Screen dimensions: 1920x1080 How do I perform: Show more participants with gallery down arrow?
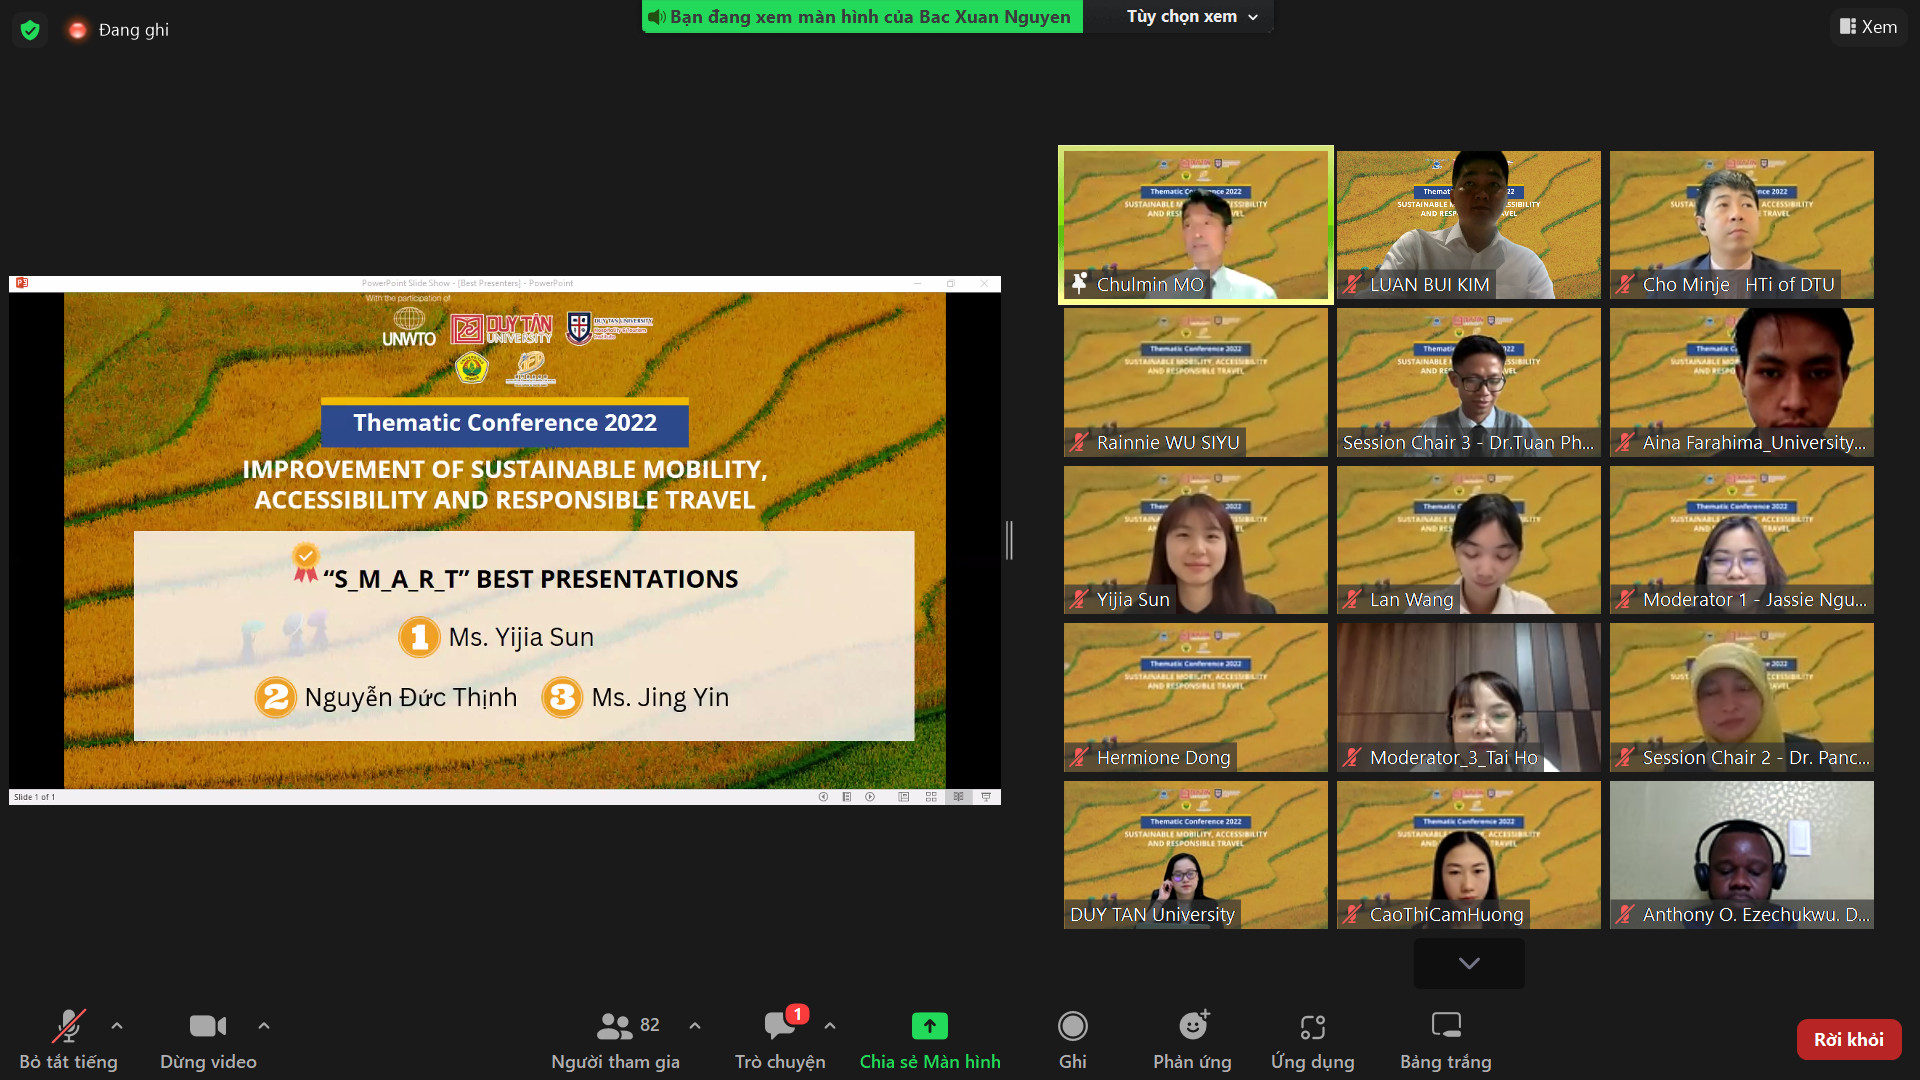click(1468, 963)
